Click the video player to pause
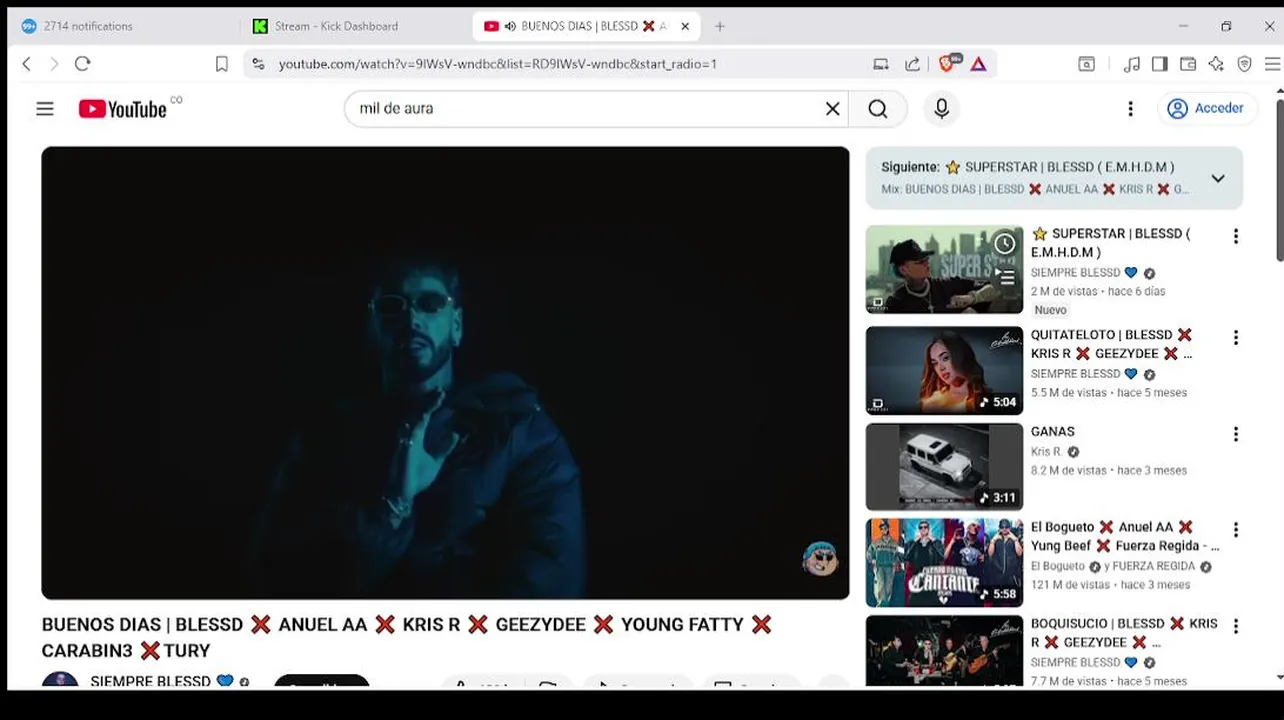This screenshot has width=1284, height=720. pyautogui.click(x=445, y=373)
